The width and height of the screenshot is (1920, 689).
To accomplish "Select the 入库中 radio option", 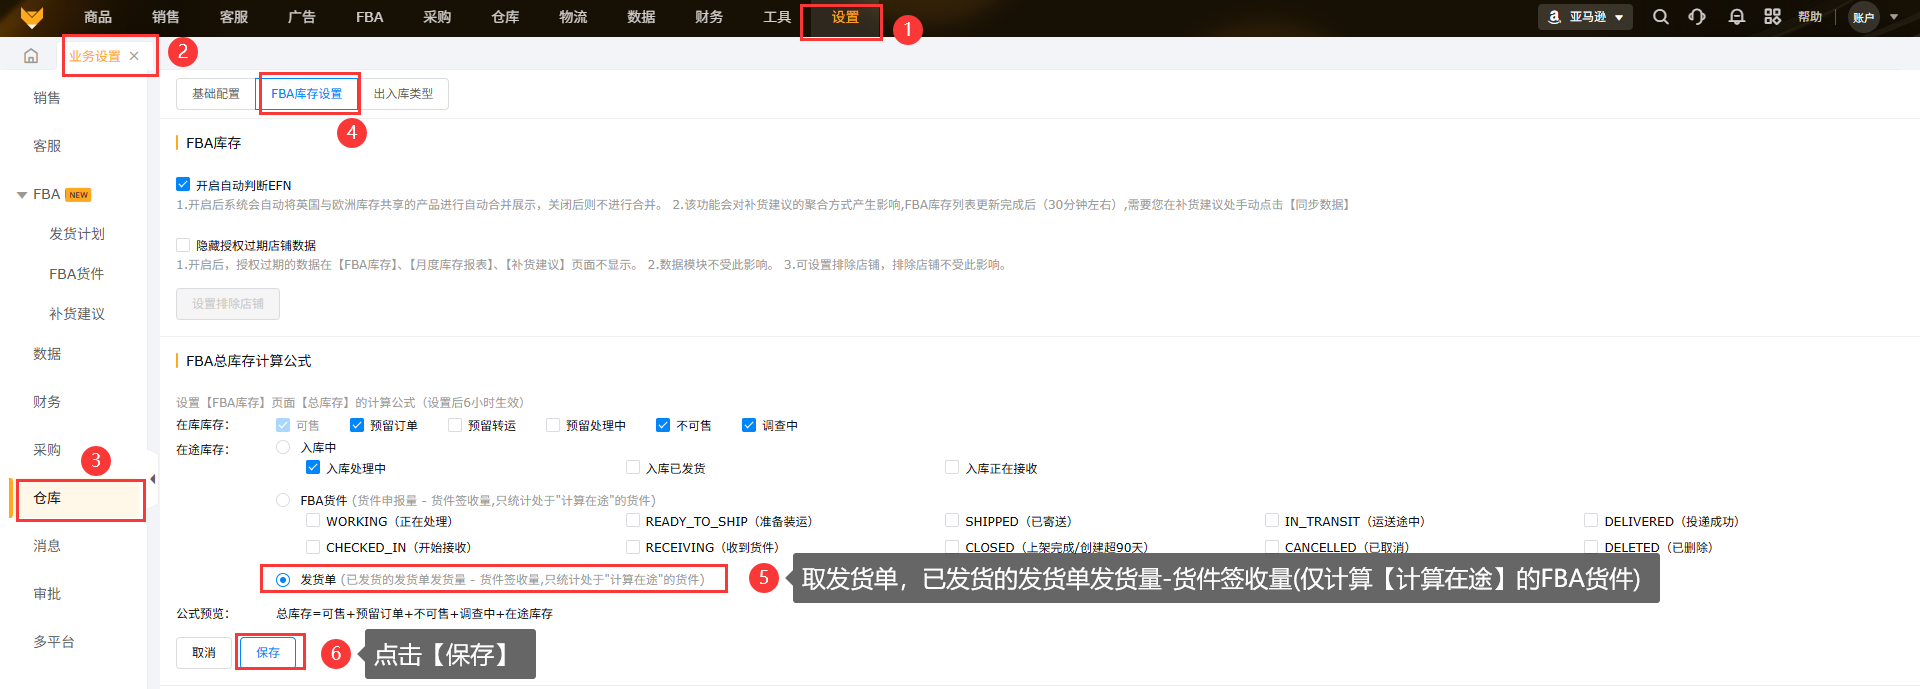I will tap(283, 447).
